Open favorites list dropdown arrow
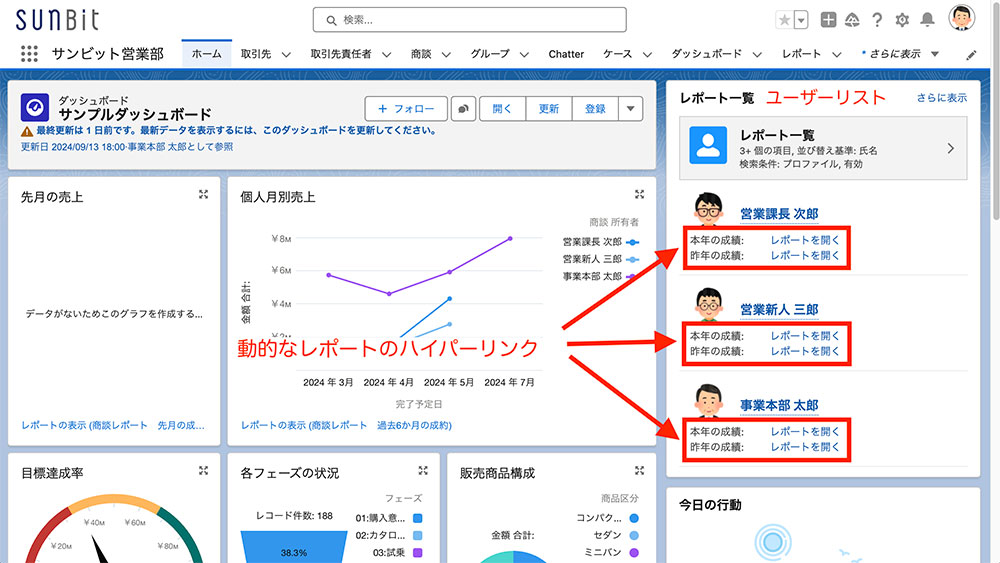 point(801,20)
